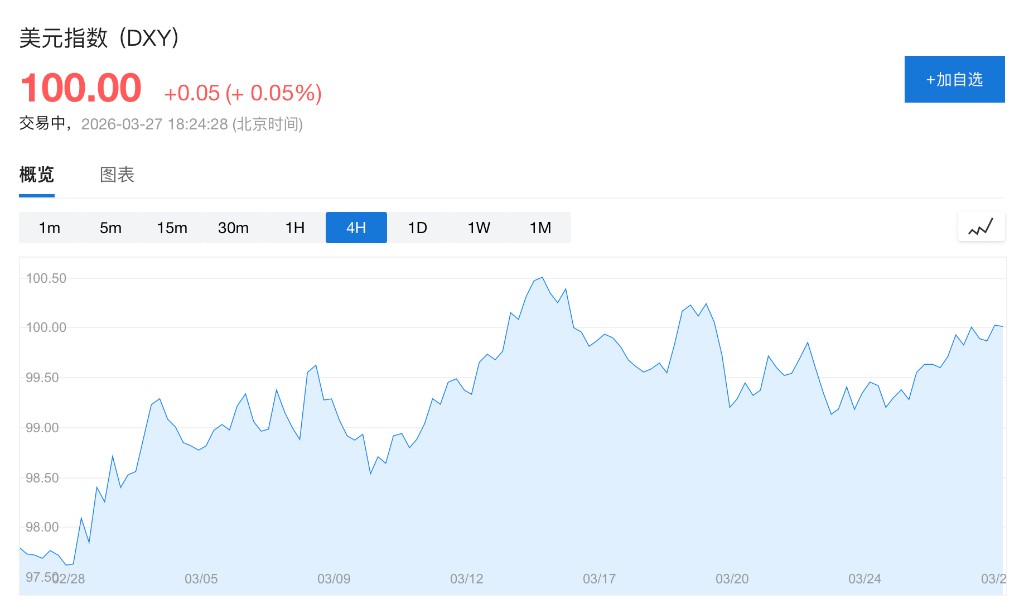Click the 美元指数 (DXY) title

pos(99,38)
